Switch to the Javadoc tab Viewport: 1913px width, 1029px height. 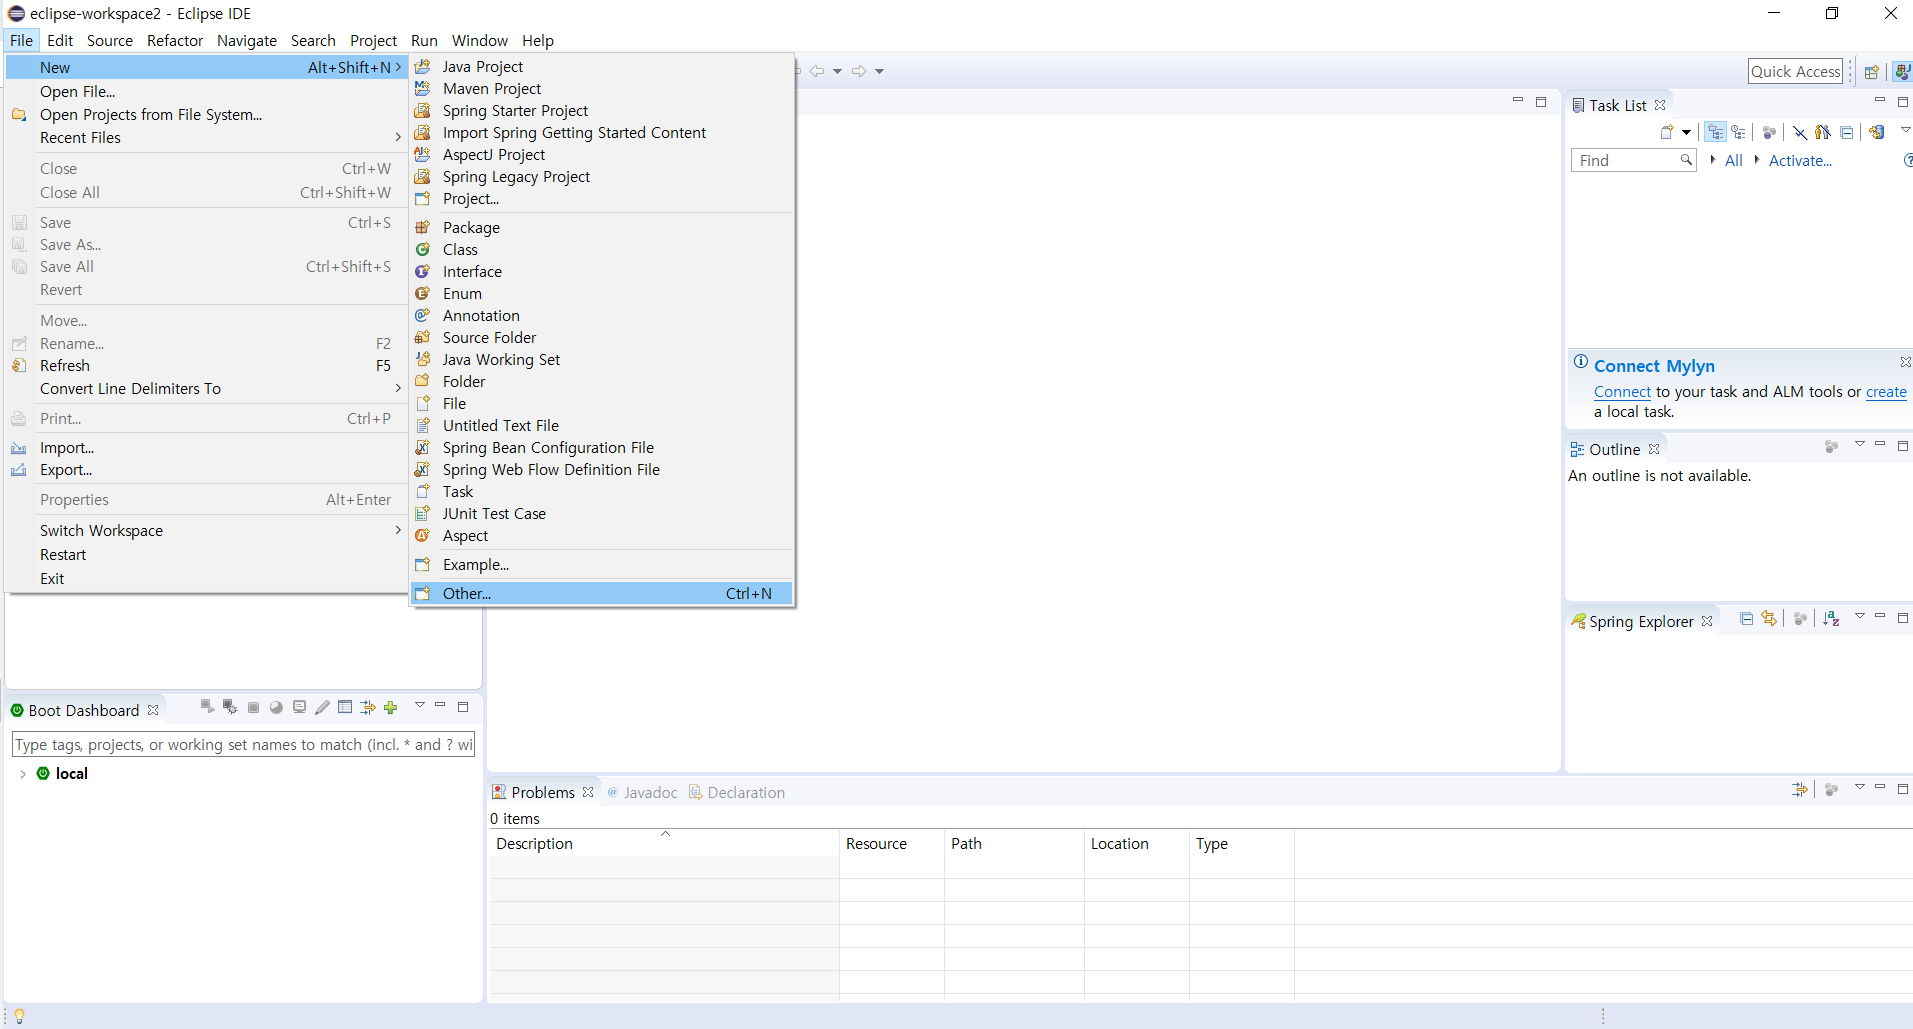[642, 793]
